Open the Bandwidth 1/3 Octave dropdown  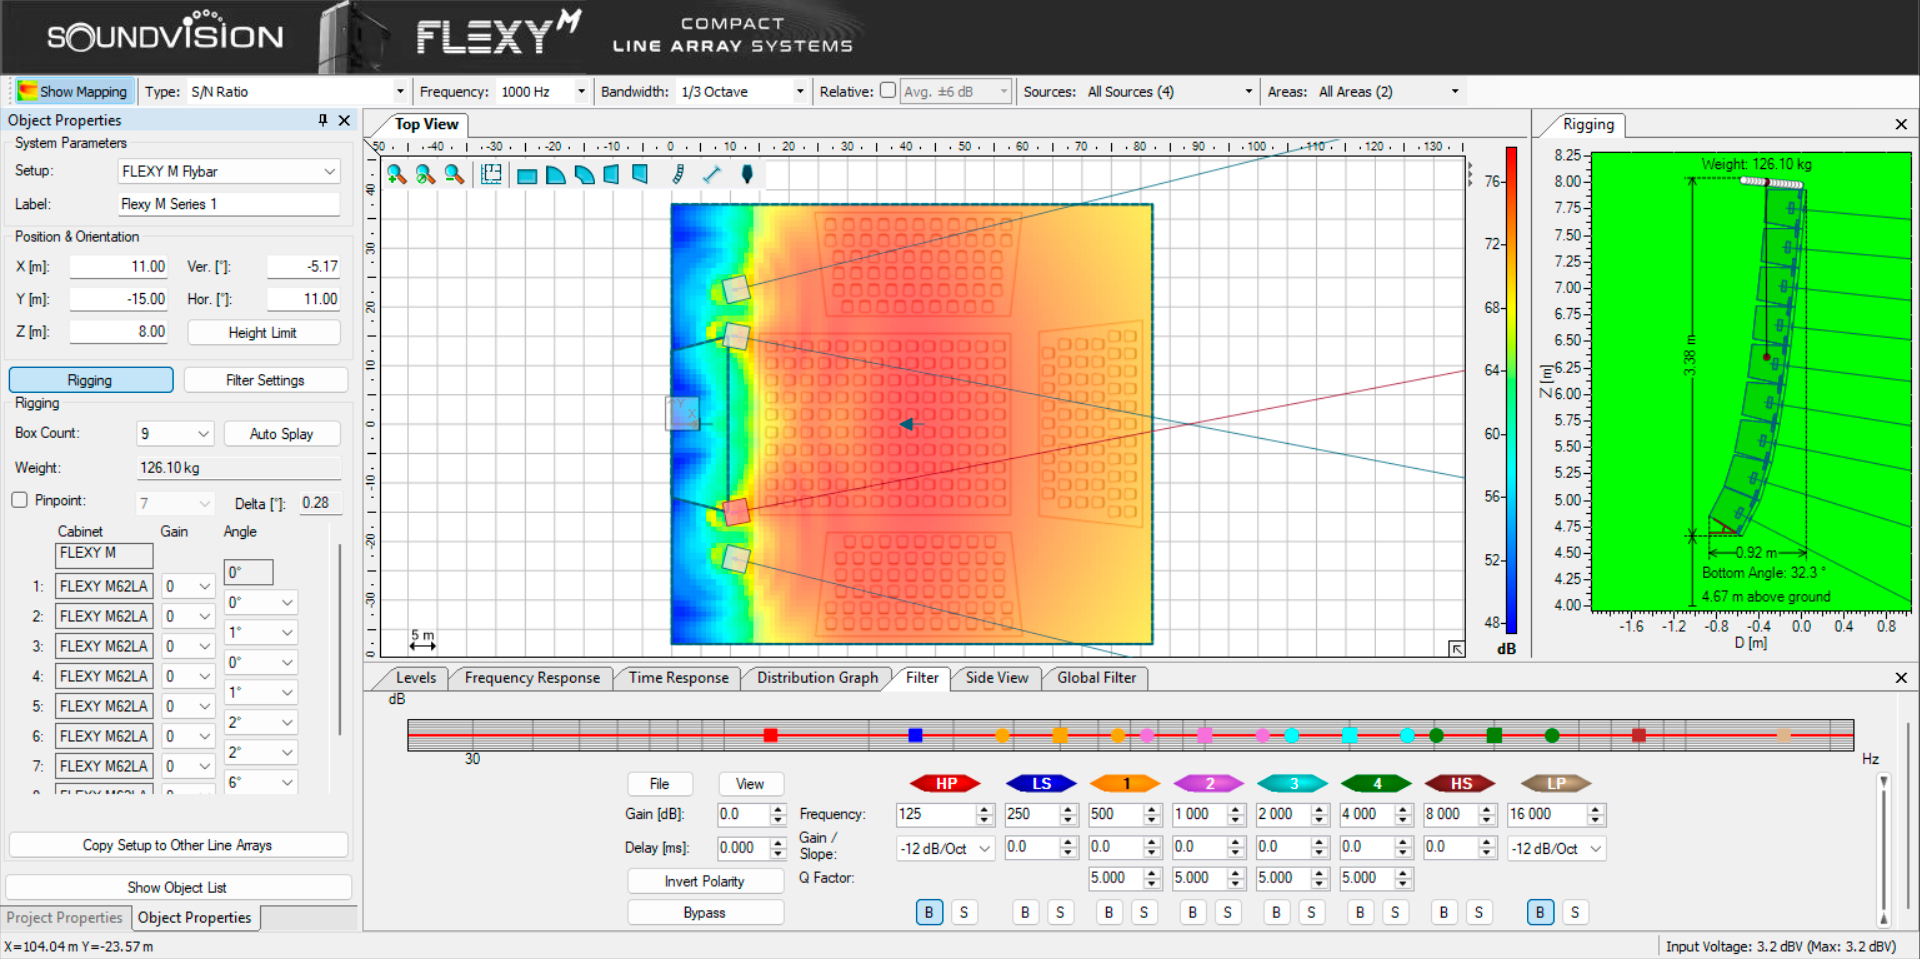tap(742, 91)
